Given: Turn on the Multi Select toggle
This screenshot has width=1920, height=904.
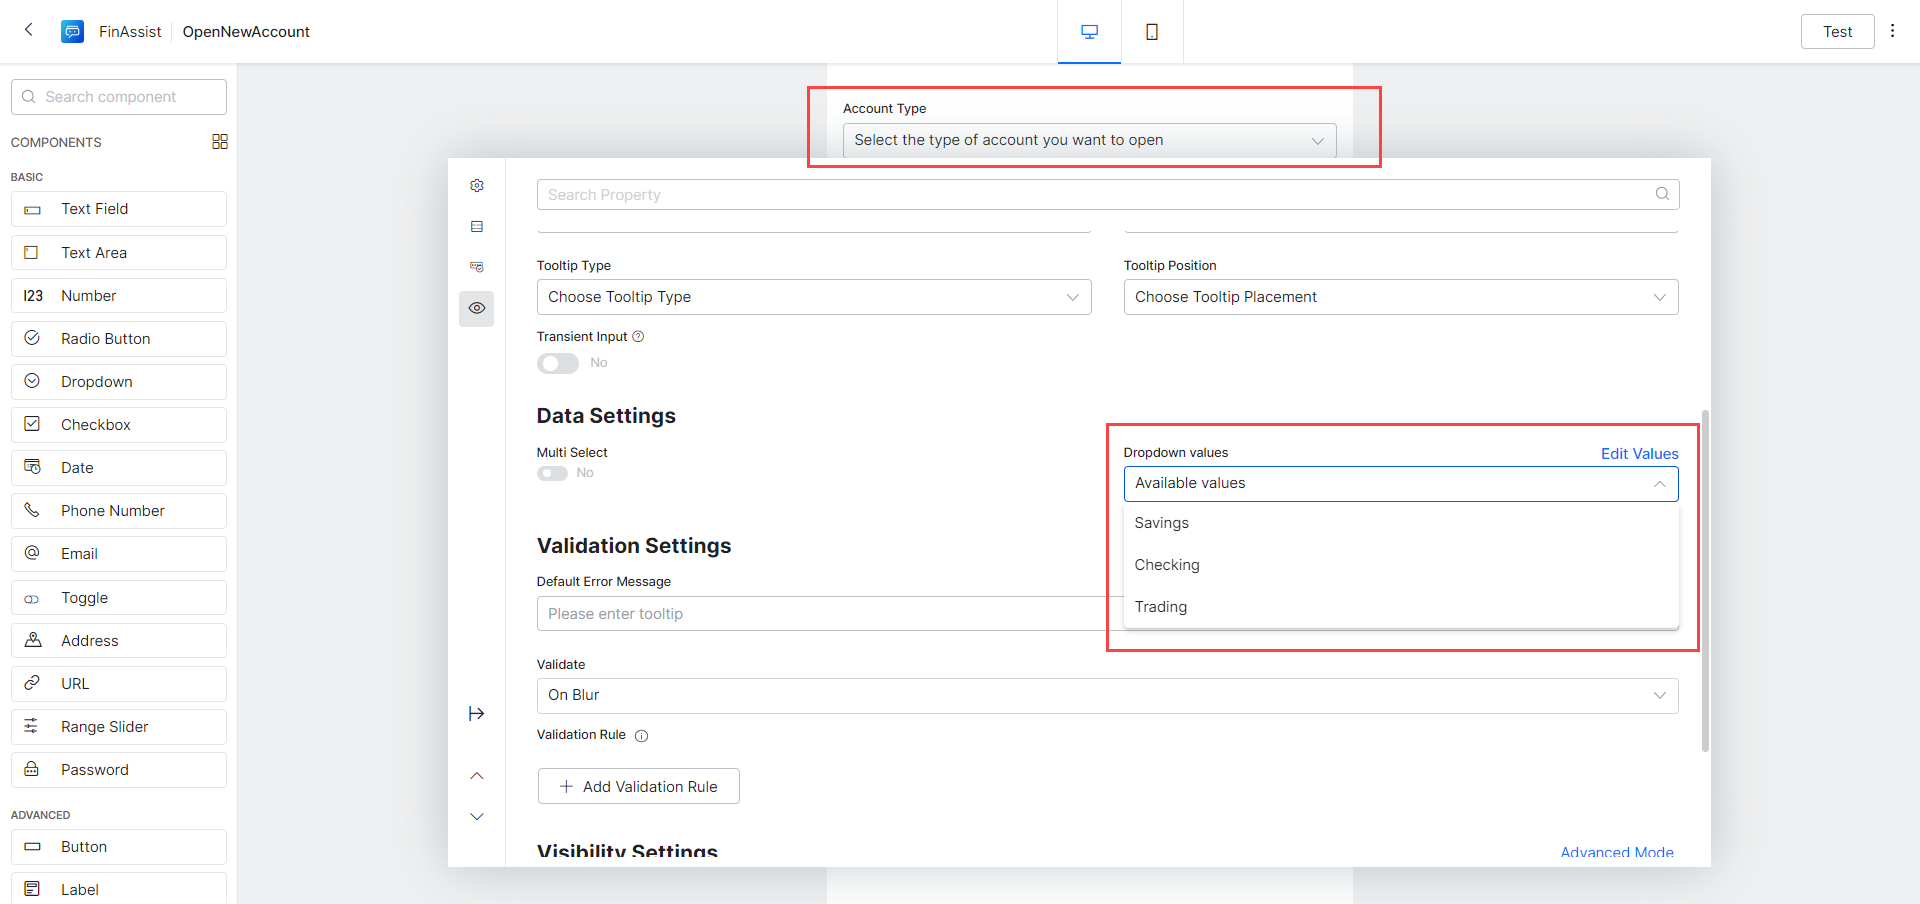Looking at the screenshot, I should pyautogui.click(x=552, y=473).
